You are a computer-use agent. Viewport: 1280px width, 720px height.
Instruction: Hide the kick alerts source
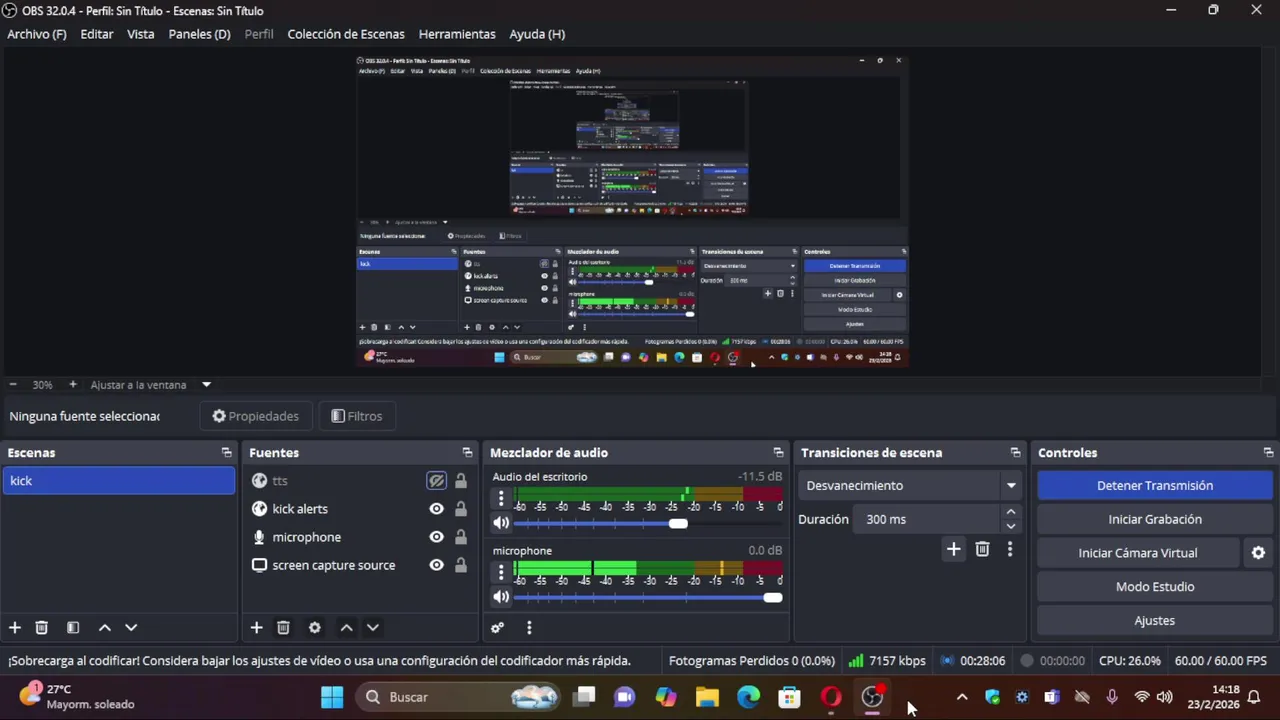coord(436,509)
